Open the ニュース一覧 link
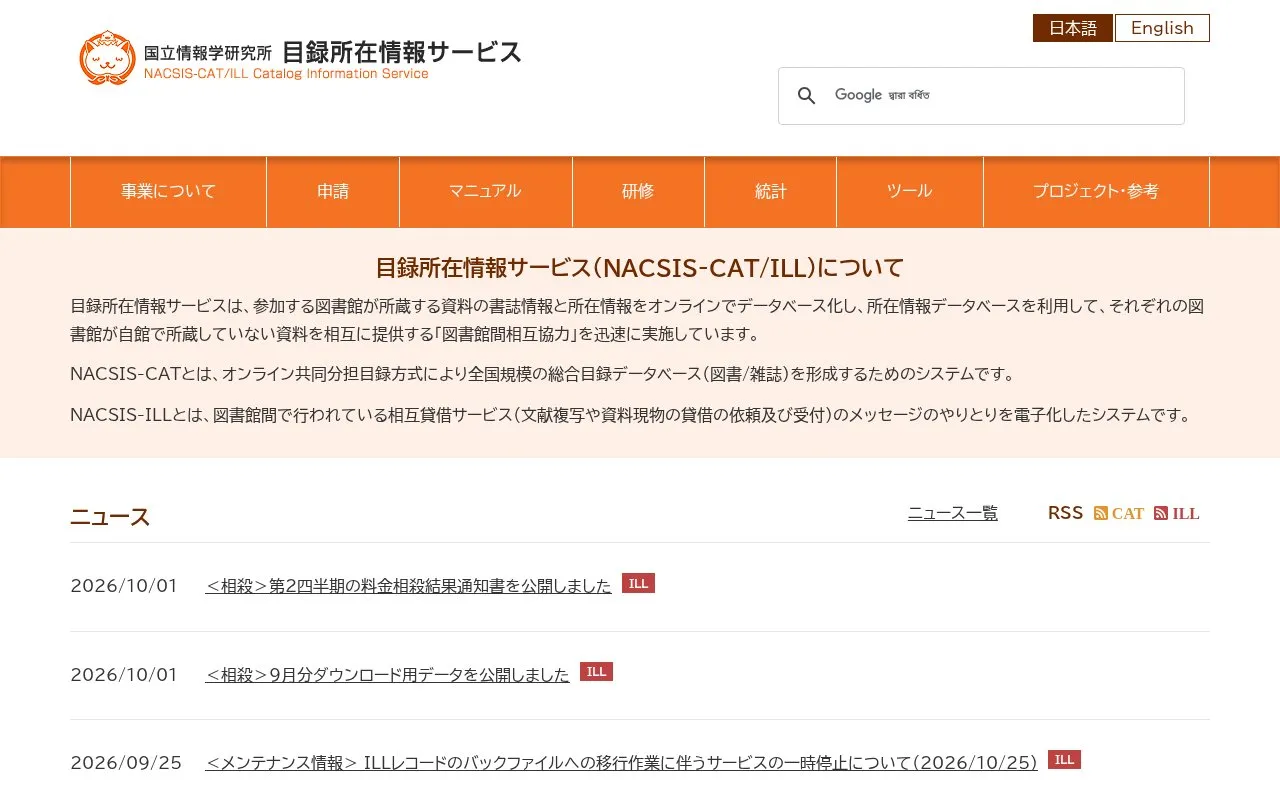The image size is (1280, 800). coord(953,513)
